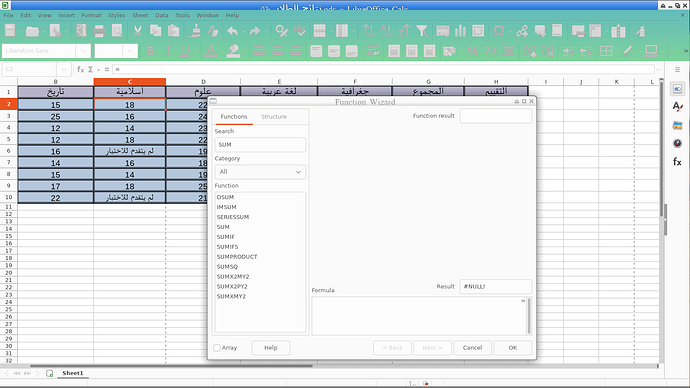690x388 pixels.
Task: Open the sidebar Navigator compass icon
Action: point(677,143)
